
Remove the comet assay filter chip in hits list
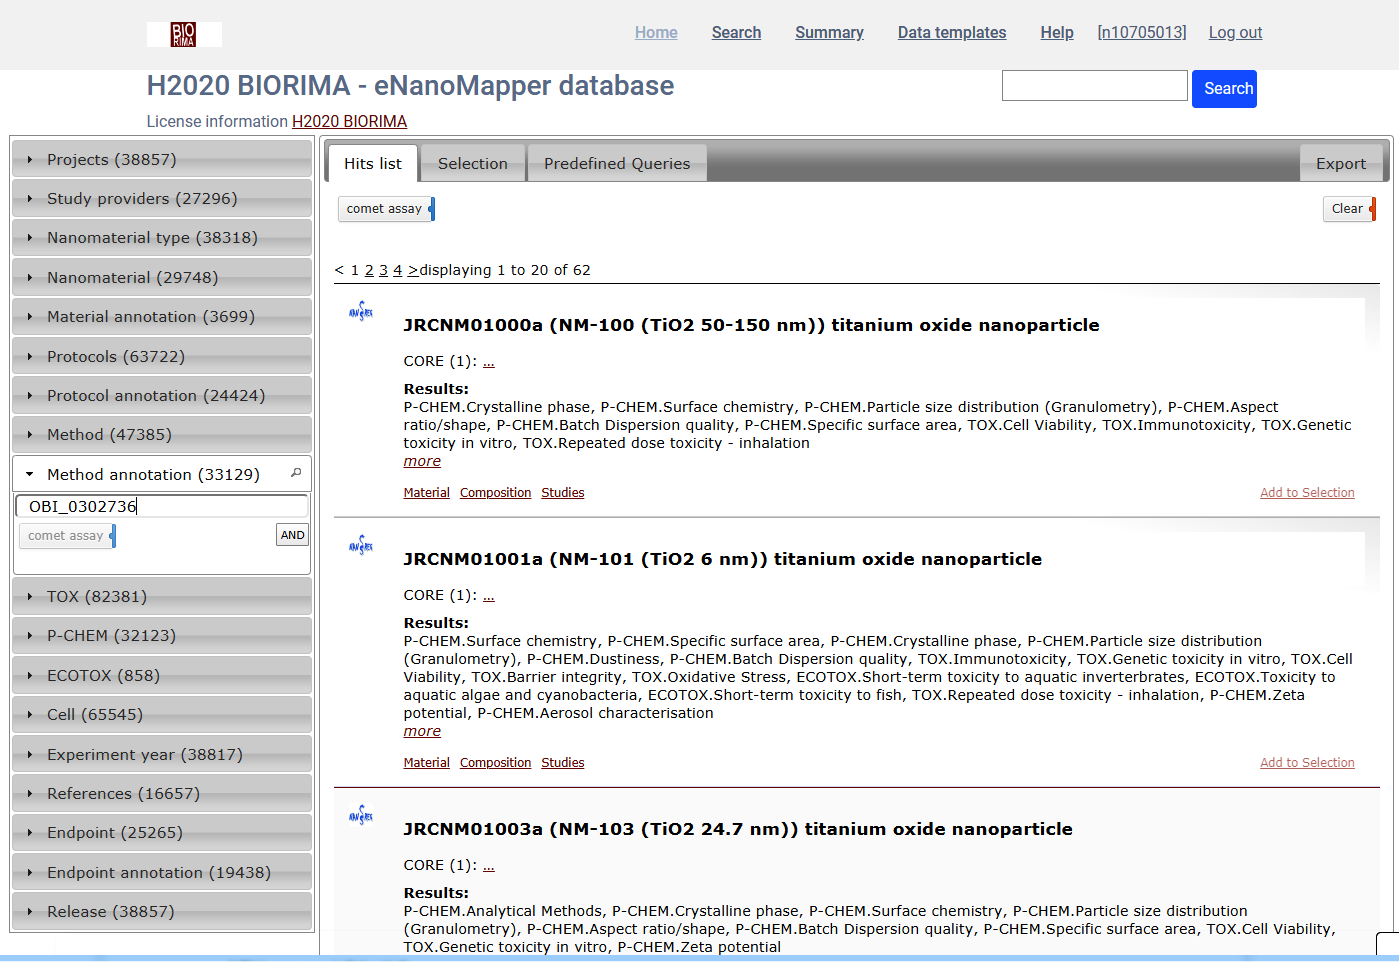[x=430, y=209]
